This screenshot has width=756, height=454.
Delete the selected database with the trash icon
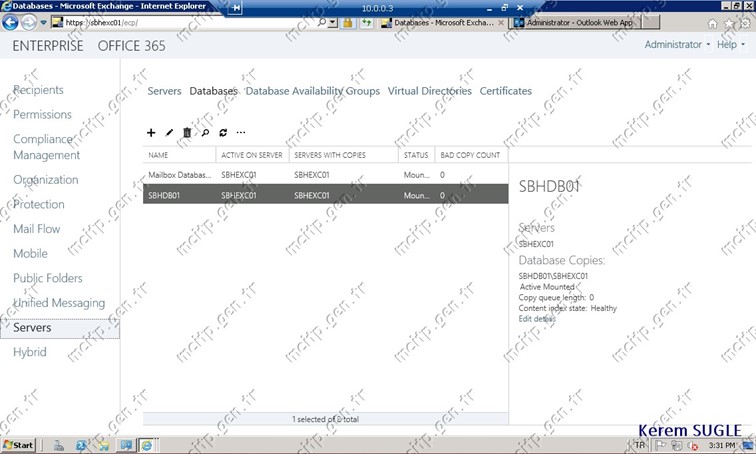(187, 133)
